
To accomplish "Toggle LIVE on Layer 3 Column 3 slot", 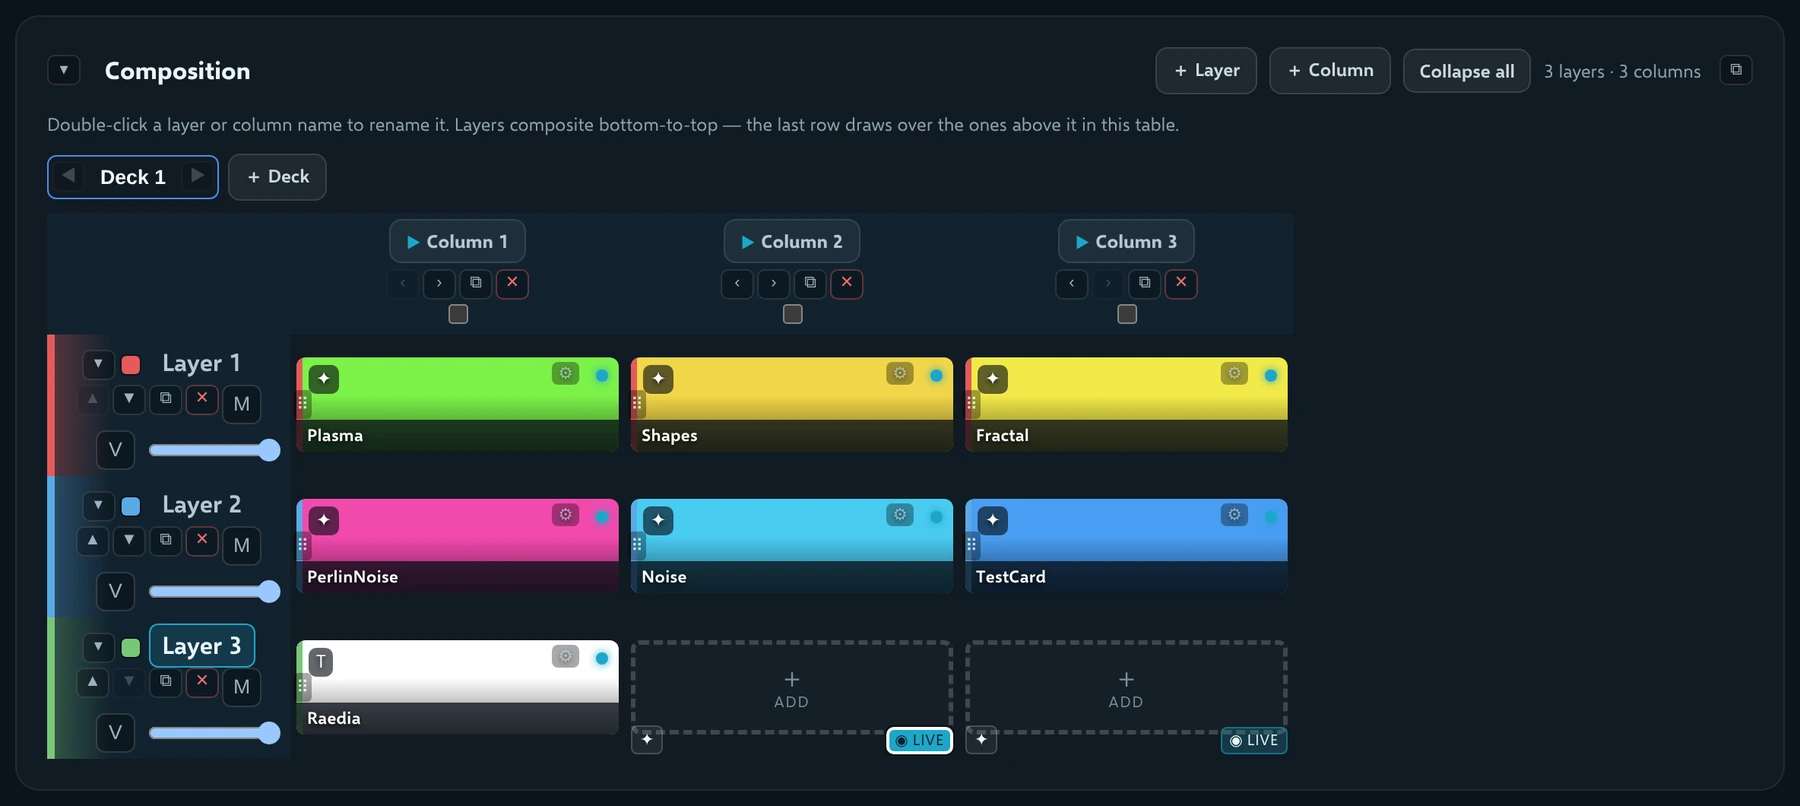I will [x=1254, y=741].
